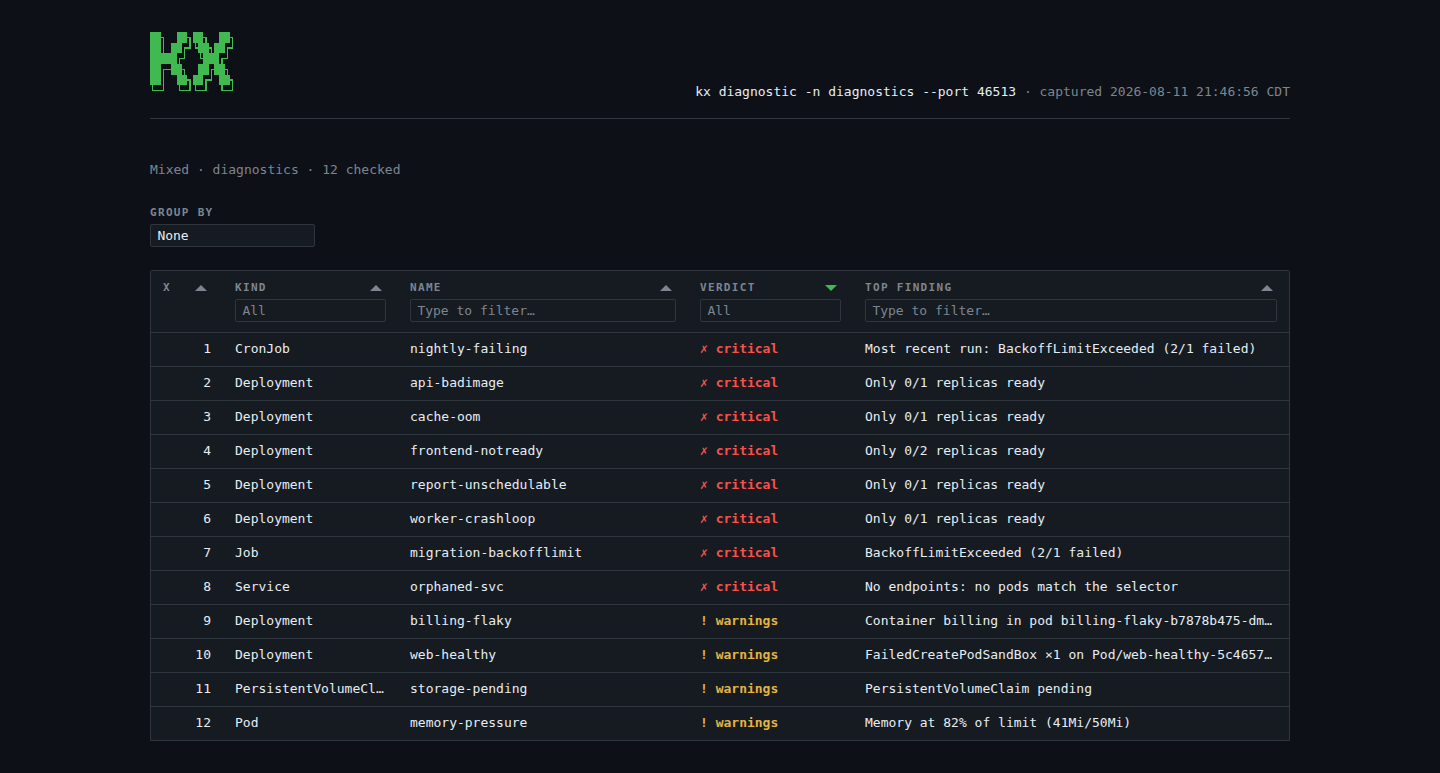Sort by the TOP FINDING column arrow

click(1267, 288)
